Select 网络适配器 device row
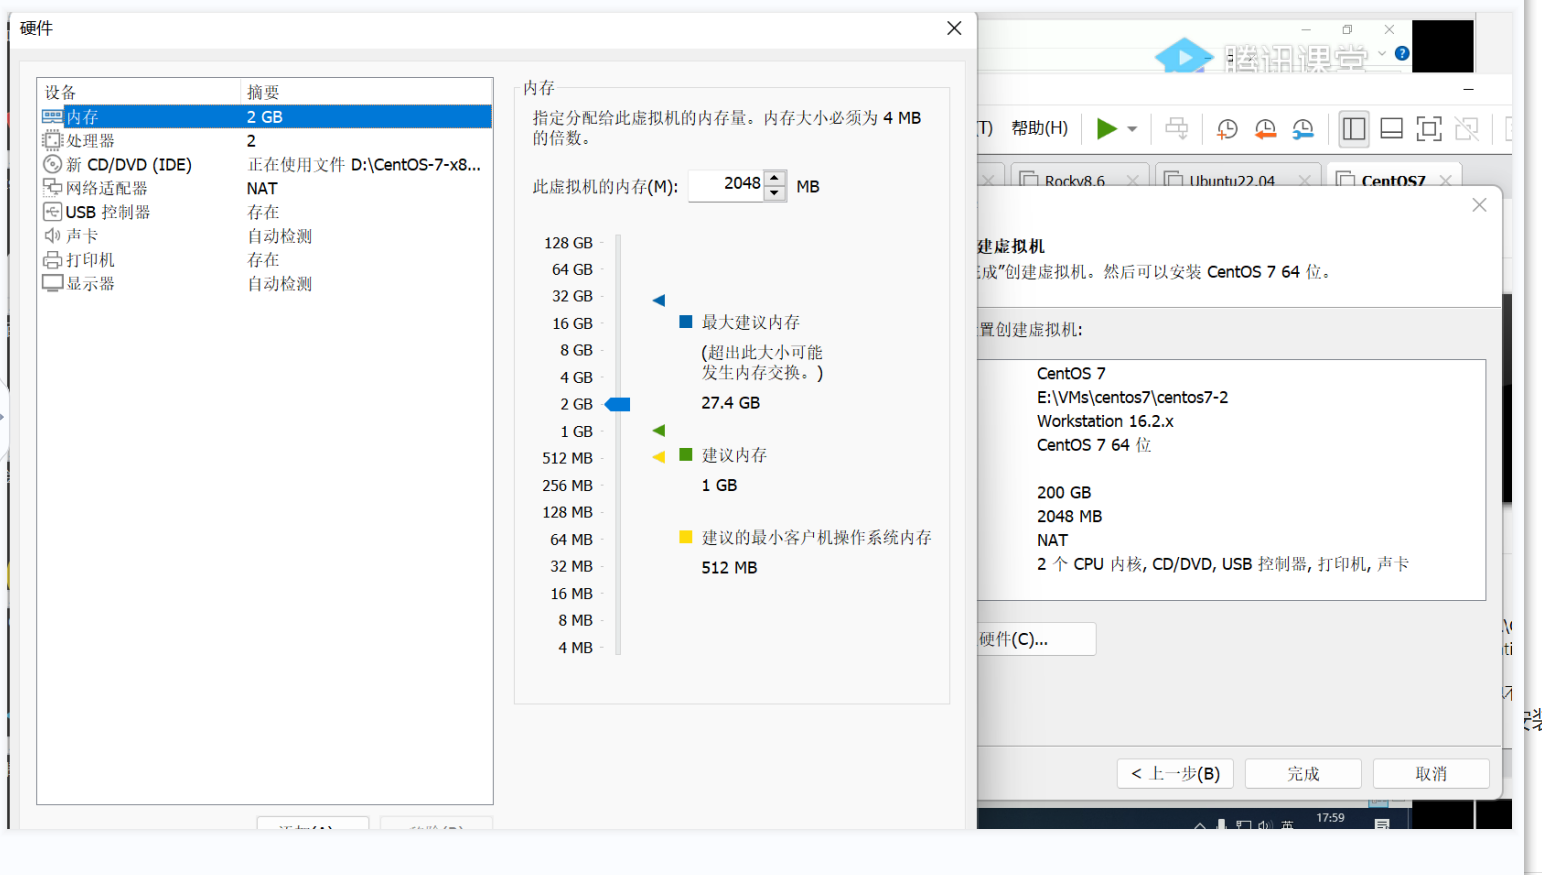 pyautogui.click(x=265, y=188)
